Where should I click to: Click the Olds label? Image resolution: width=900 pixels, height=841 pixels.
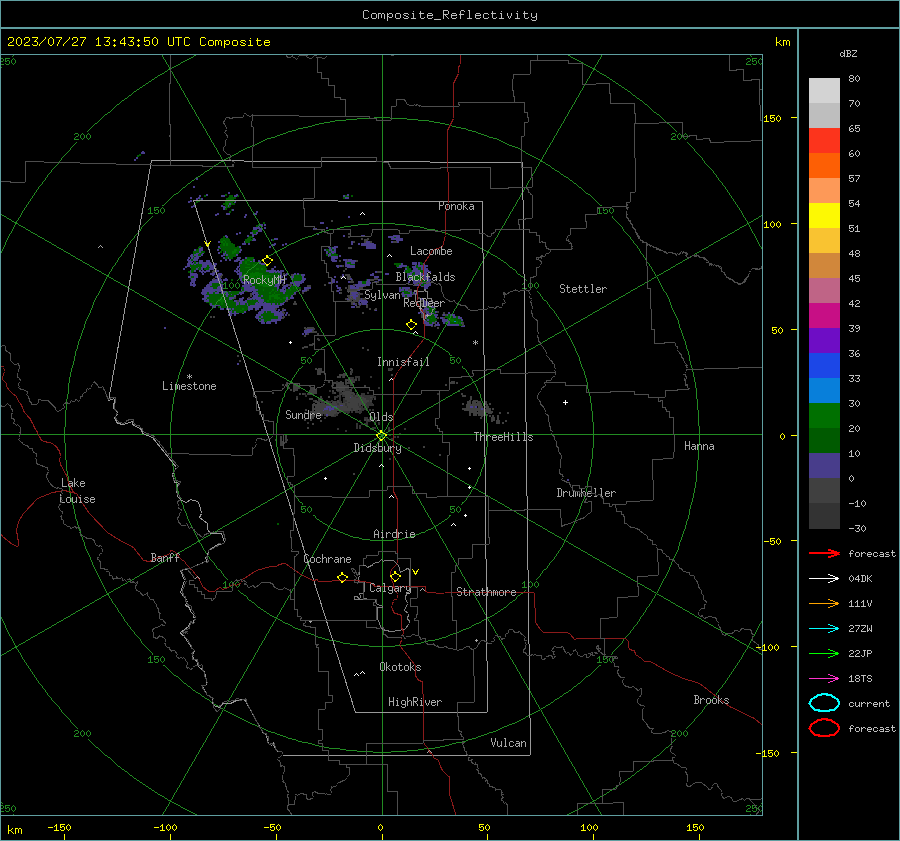[381, 417]
